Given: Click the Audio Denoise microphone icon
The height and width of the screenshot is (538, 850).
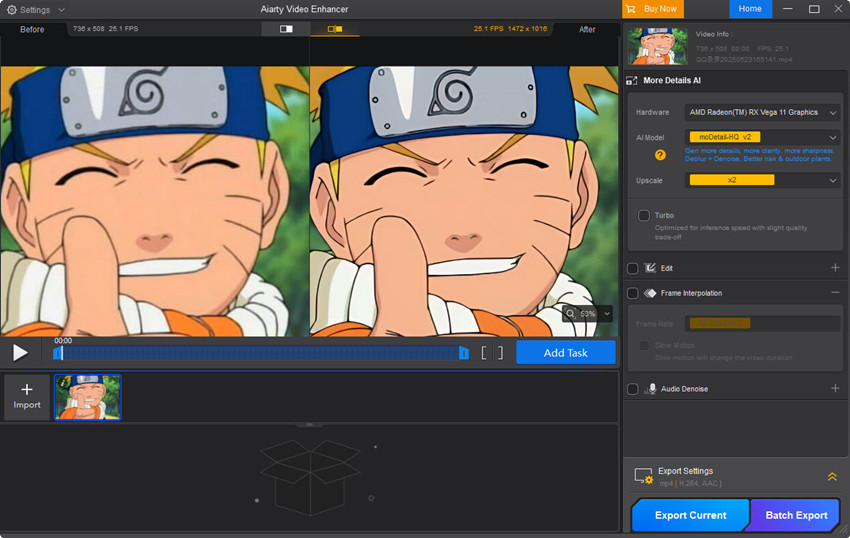Looking at the screenshot, I should (651, 389).
